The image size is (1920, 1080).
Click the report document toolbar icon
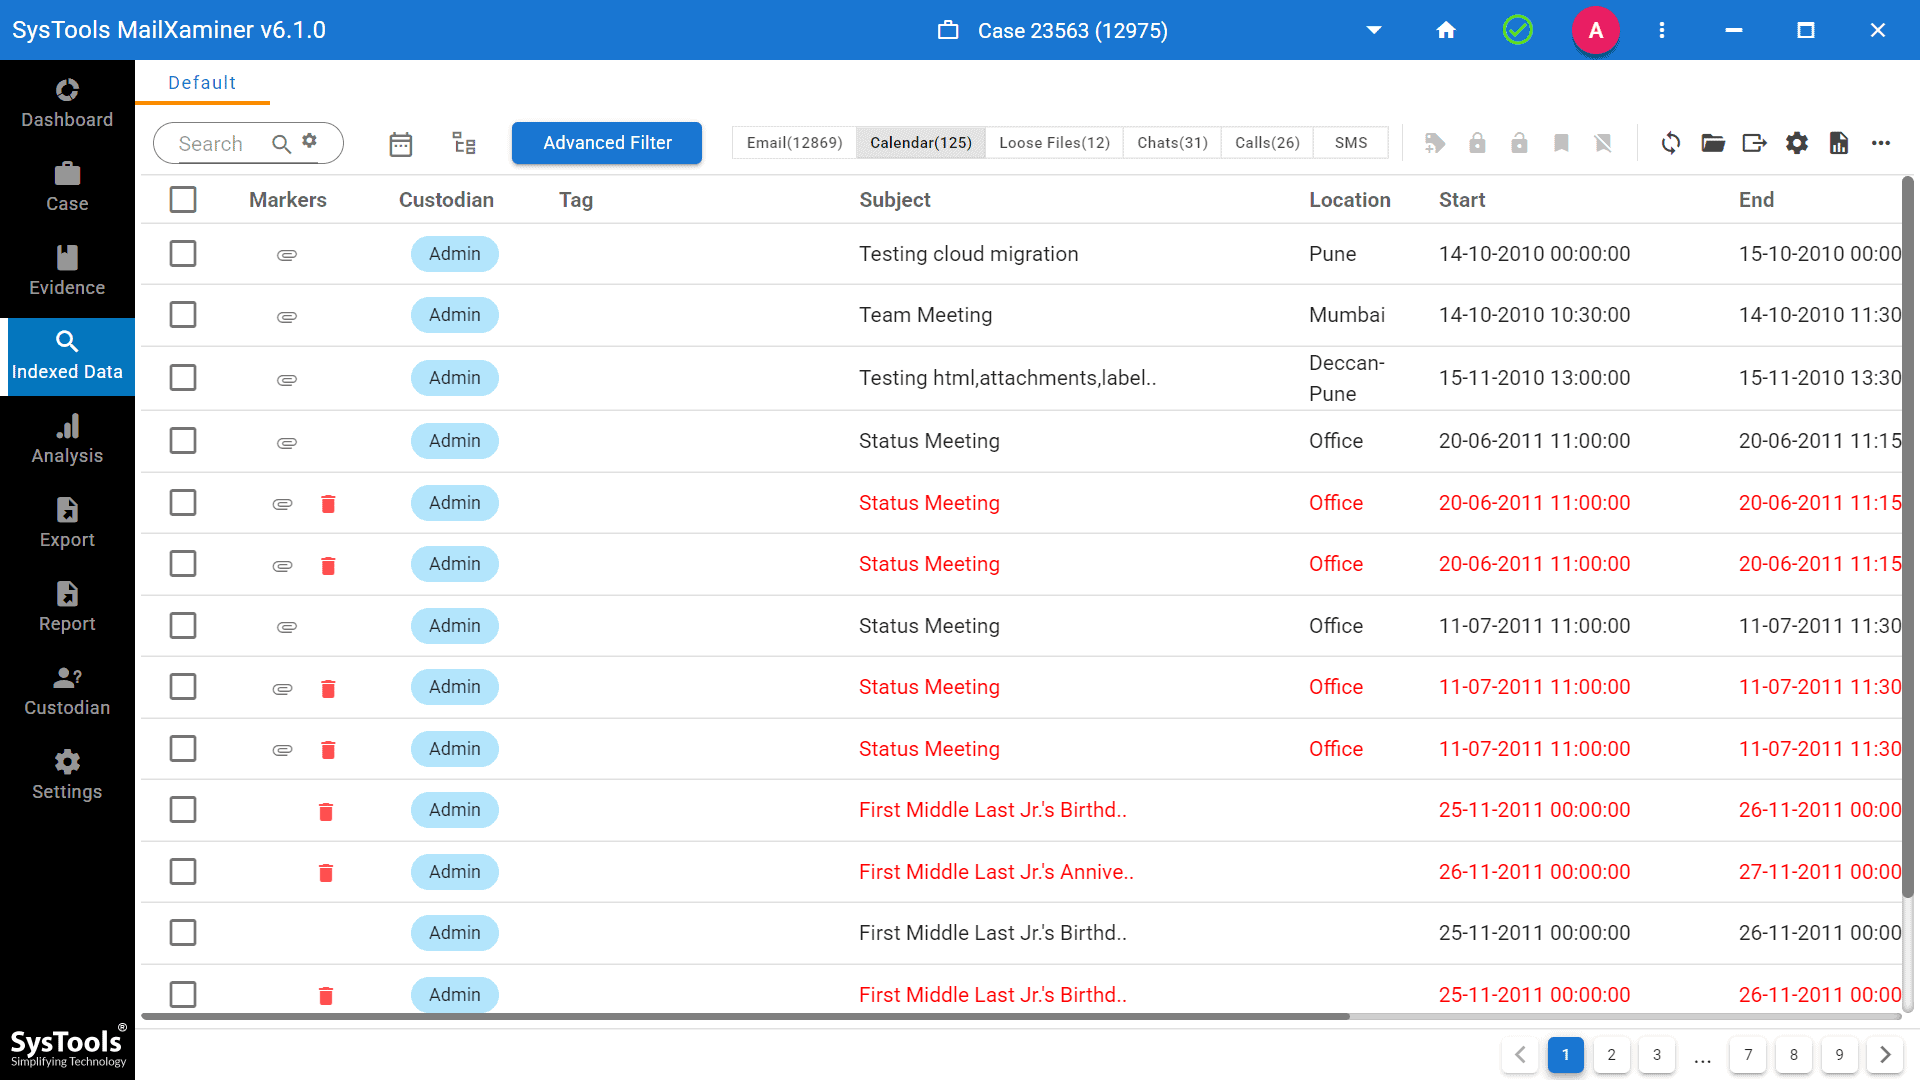tap(1839, 143)
